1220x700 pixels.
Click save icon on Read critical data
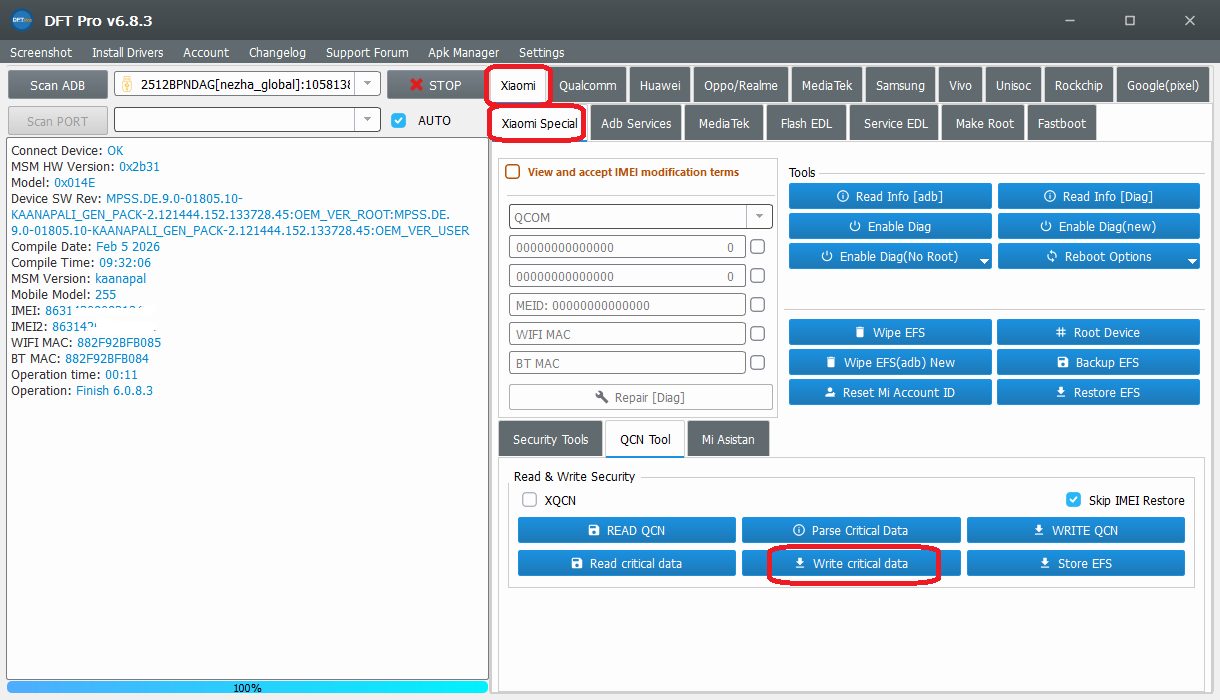pos(576,563)
